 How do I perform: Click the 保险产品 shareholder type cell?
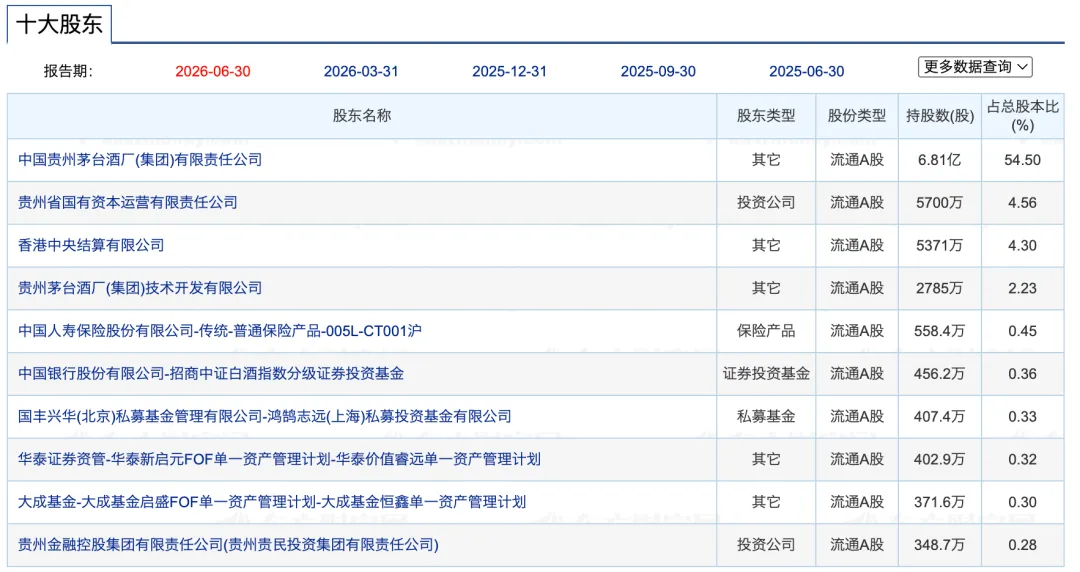pyautogui.click(x=766, y=331)
